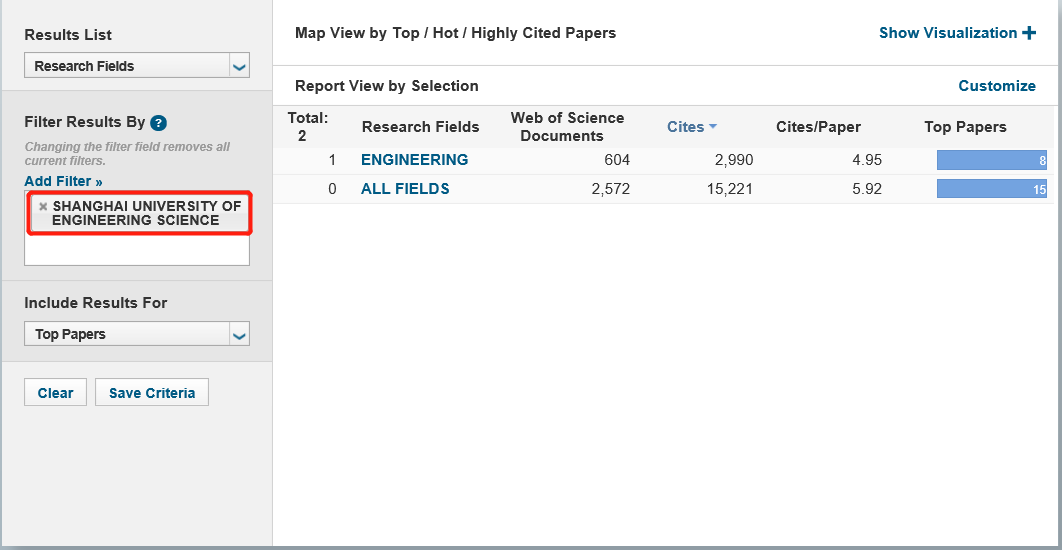Click the Web of Science Documents header
This screenshot has height=550, width=1062.
(567, 127)
